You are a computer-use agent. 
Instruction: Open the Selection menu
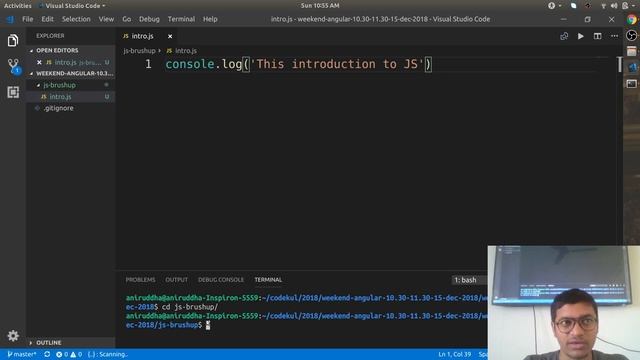click(76, 19)
